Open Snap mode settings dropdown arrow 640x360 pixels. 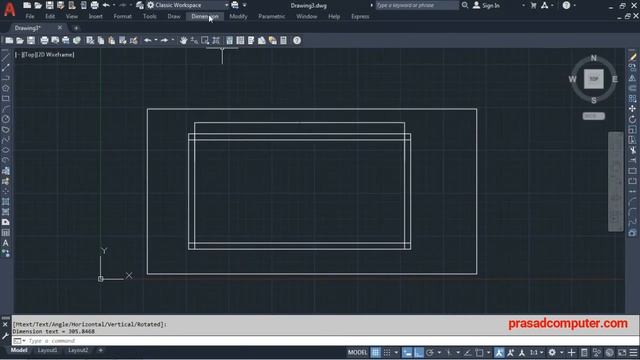point(396,352)
